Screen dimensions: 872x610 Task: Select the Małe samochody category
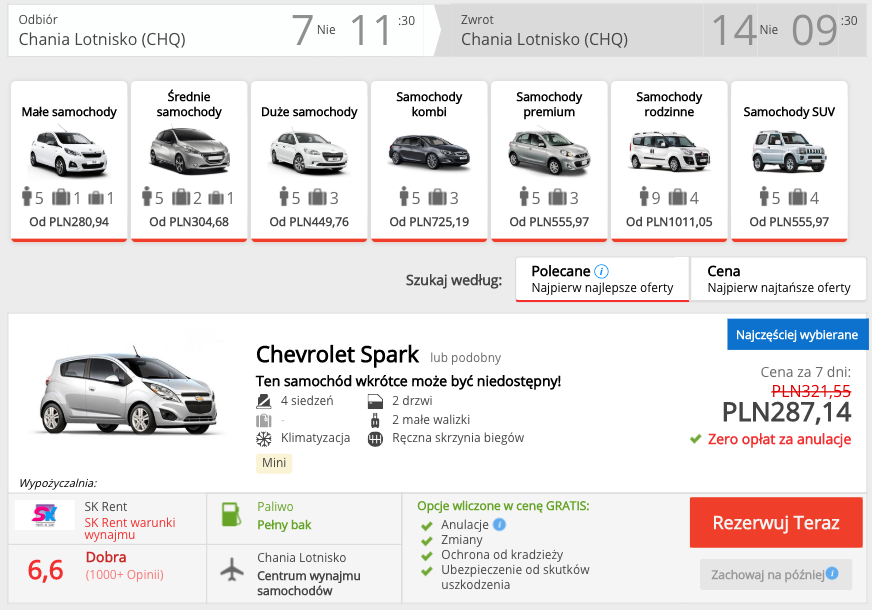point(69,161)
